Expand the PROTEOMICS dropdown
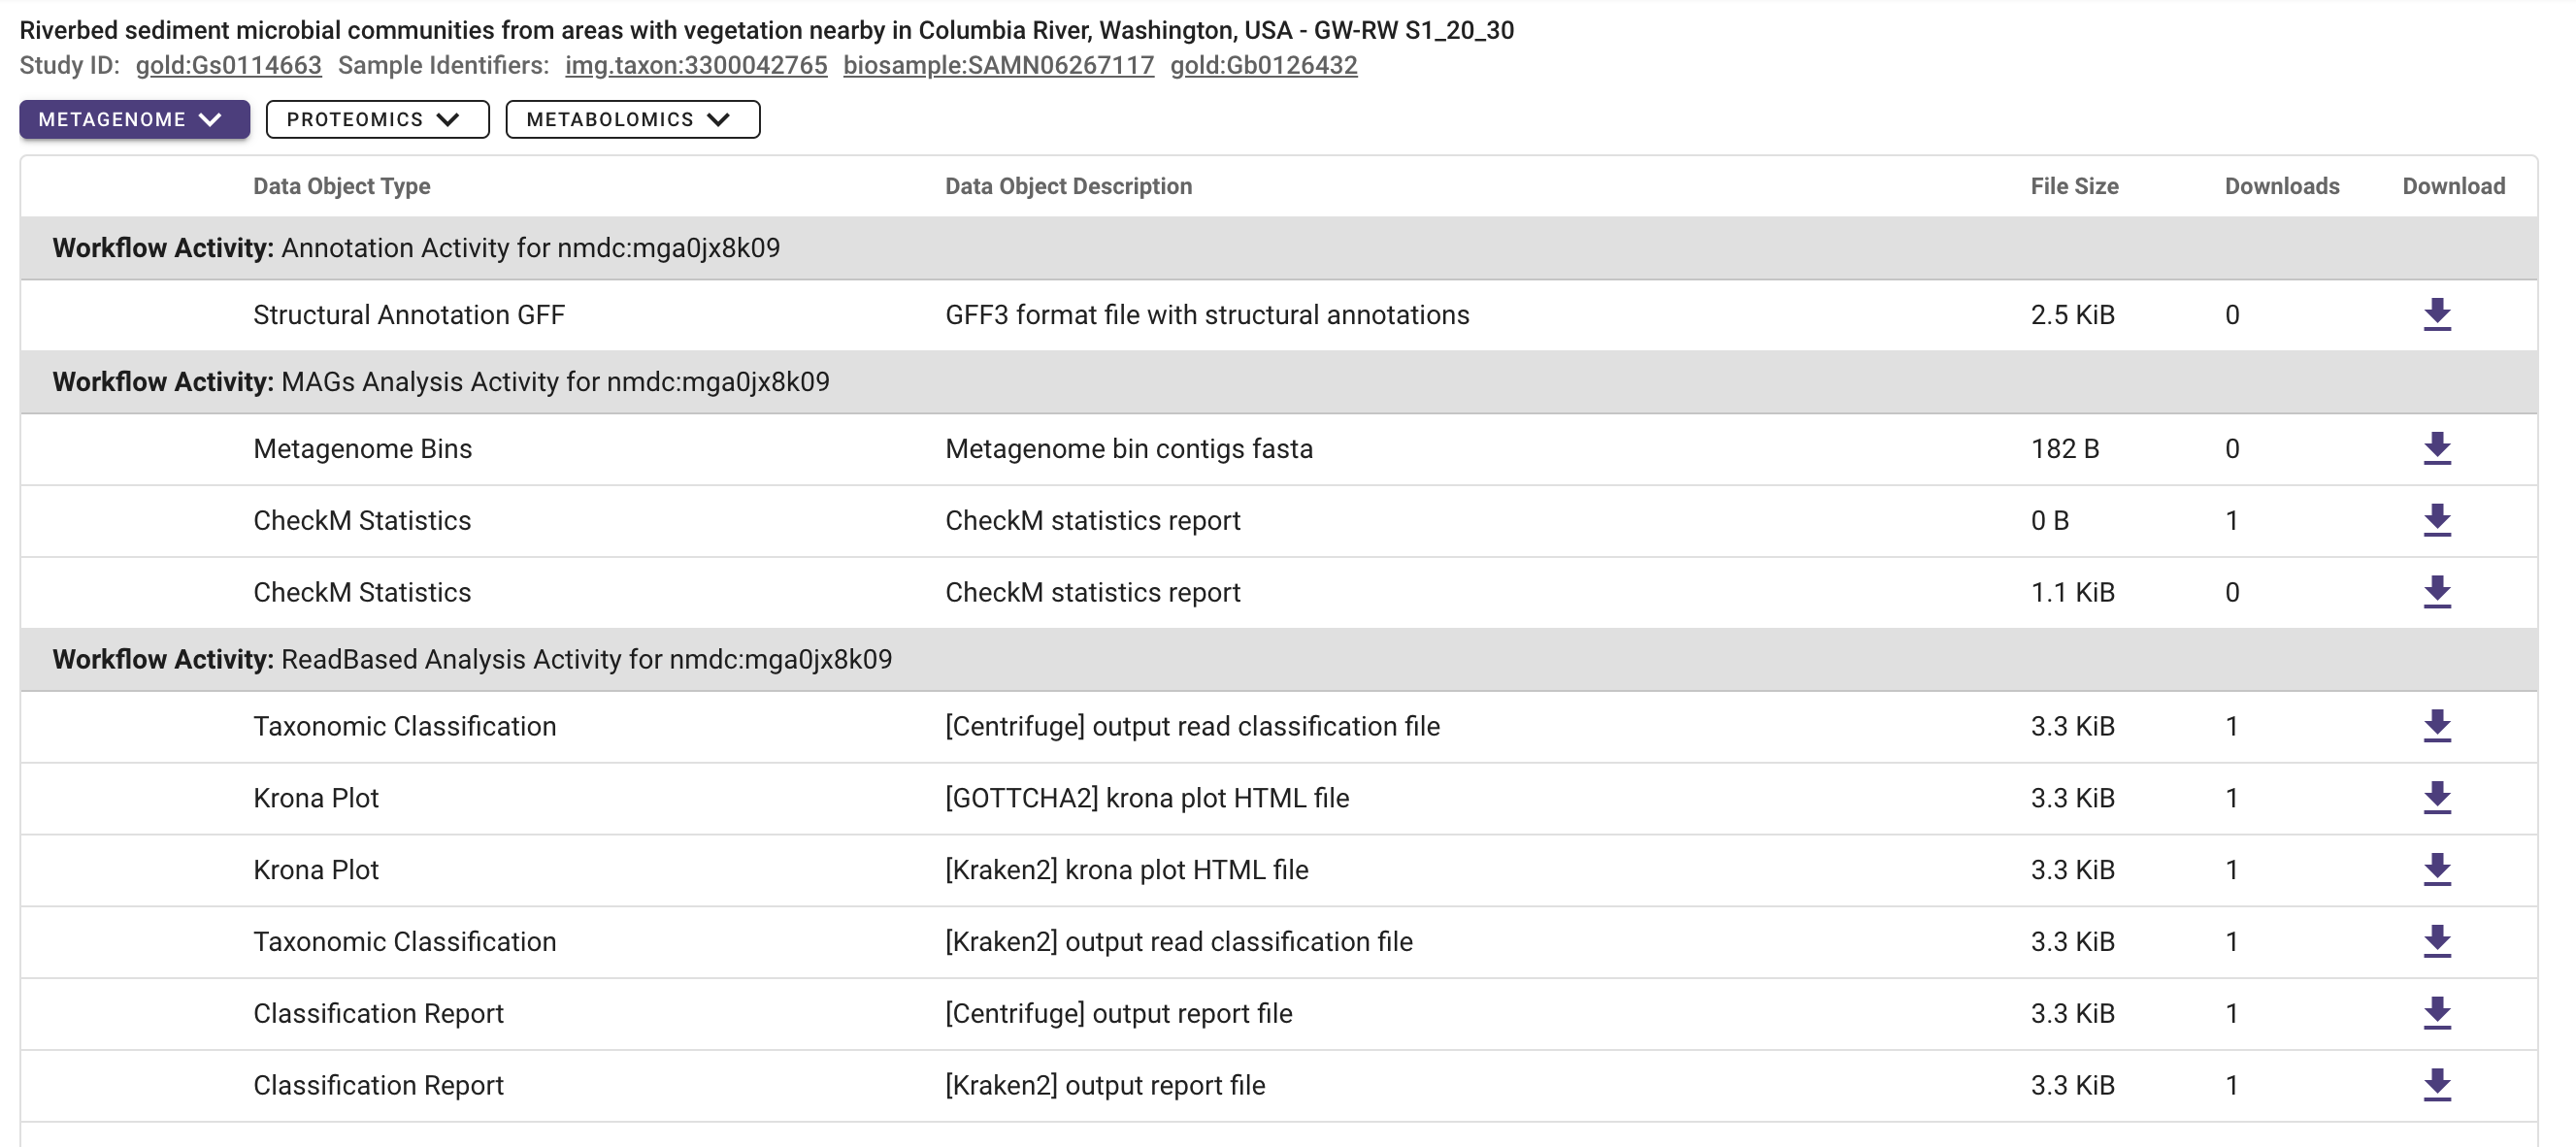This screenshot has width=2576, height=1147. point(376,119)
